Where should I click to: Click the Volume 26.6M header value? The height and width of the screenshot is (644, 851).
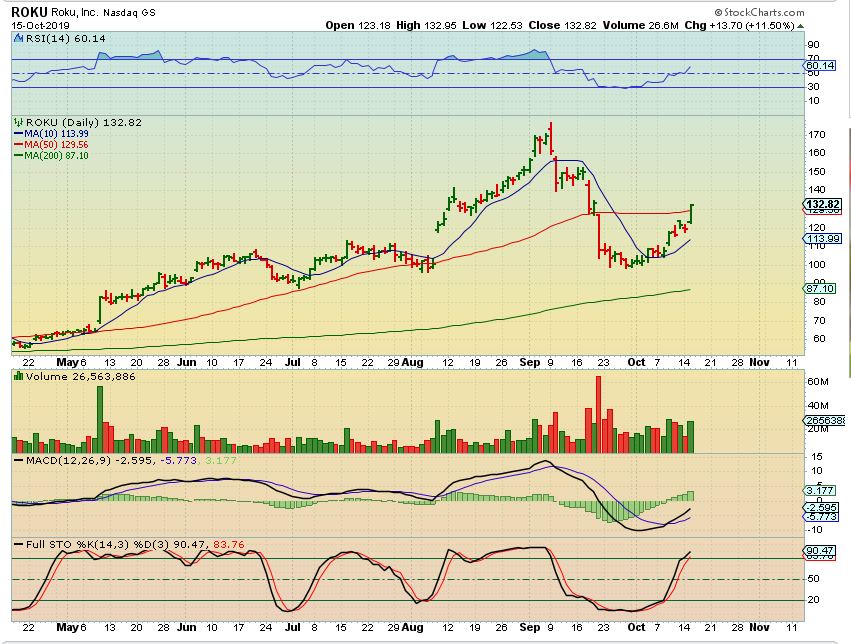pyautogui.click(x=640, y=25)
